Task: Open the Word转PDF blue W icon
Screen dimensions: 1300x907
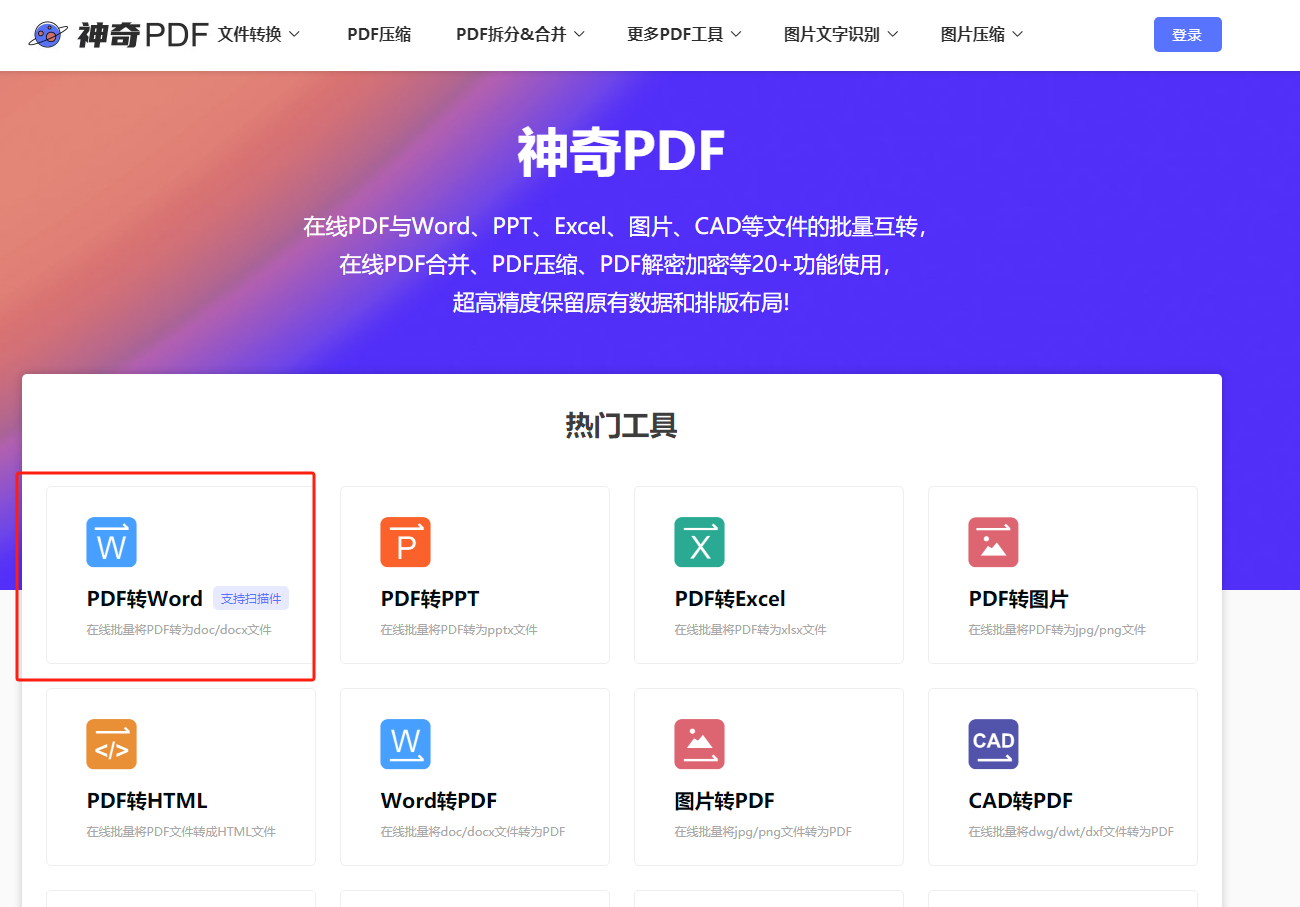Action: tap(405, 744)
